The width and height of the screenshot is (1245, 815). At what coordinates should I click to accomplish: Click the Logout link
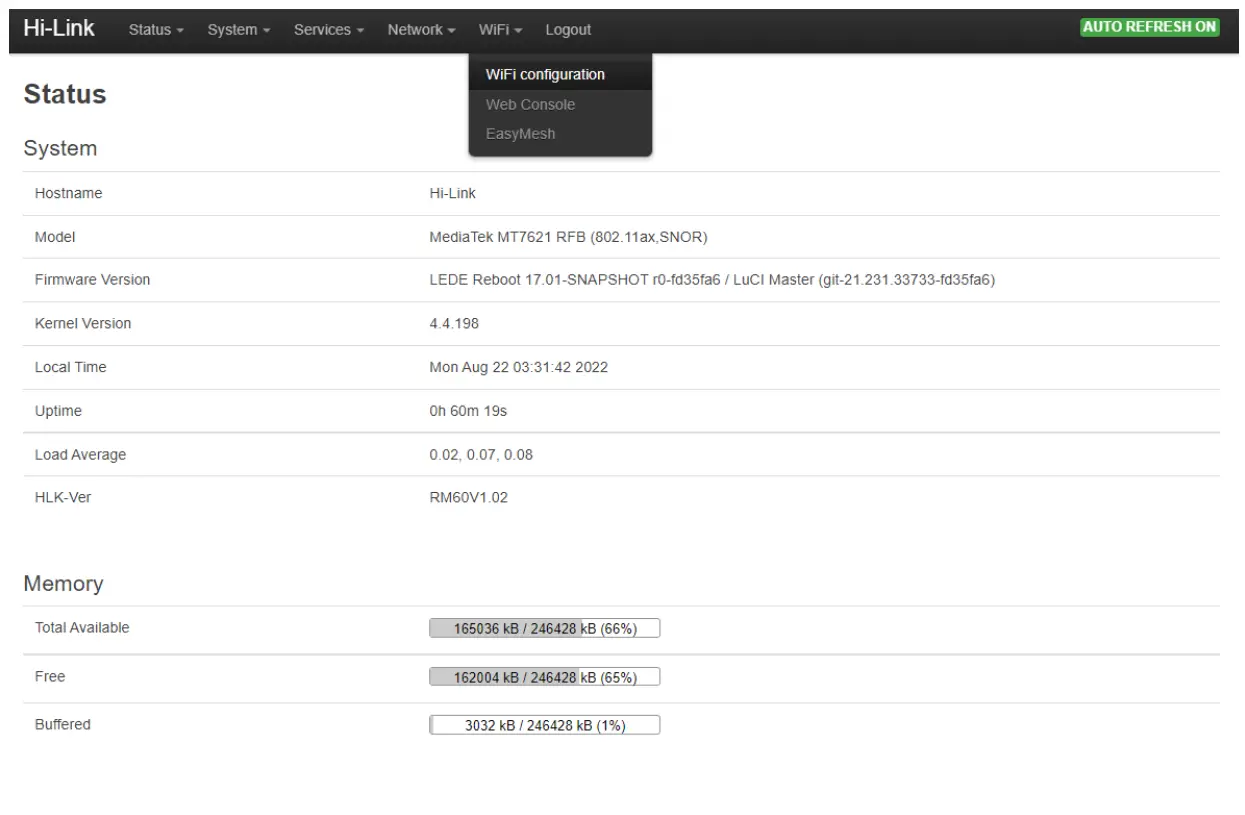click(x=567, y=29)
